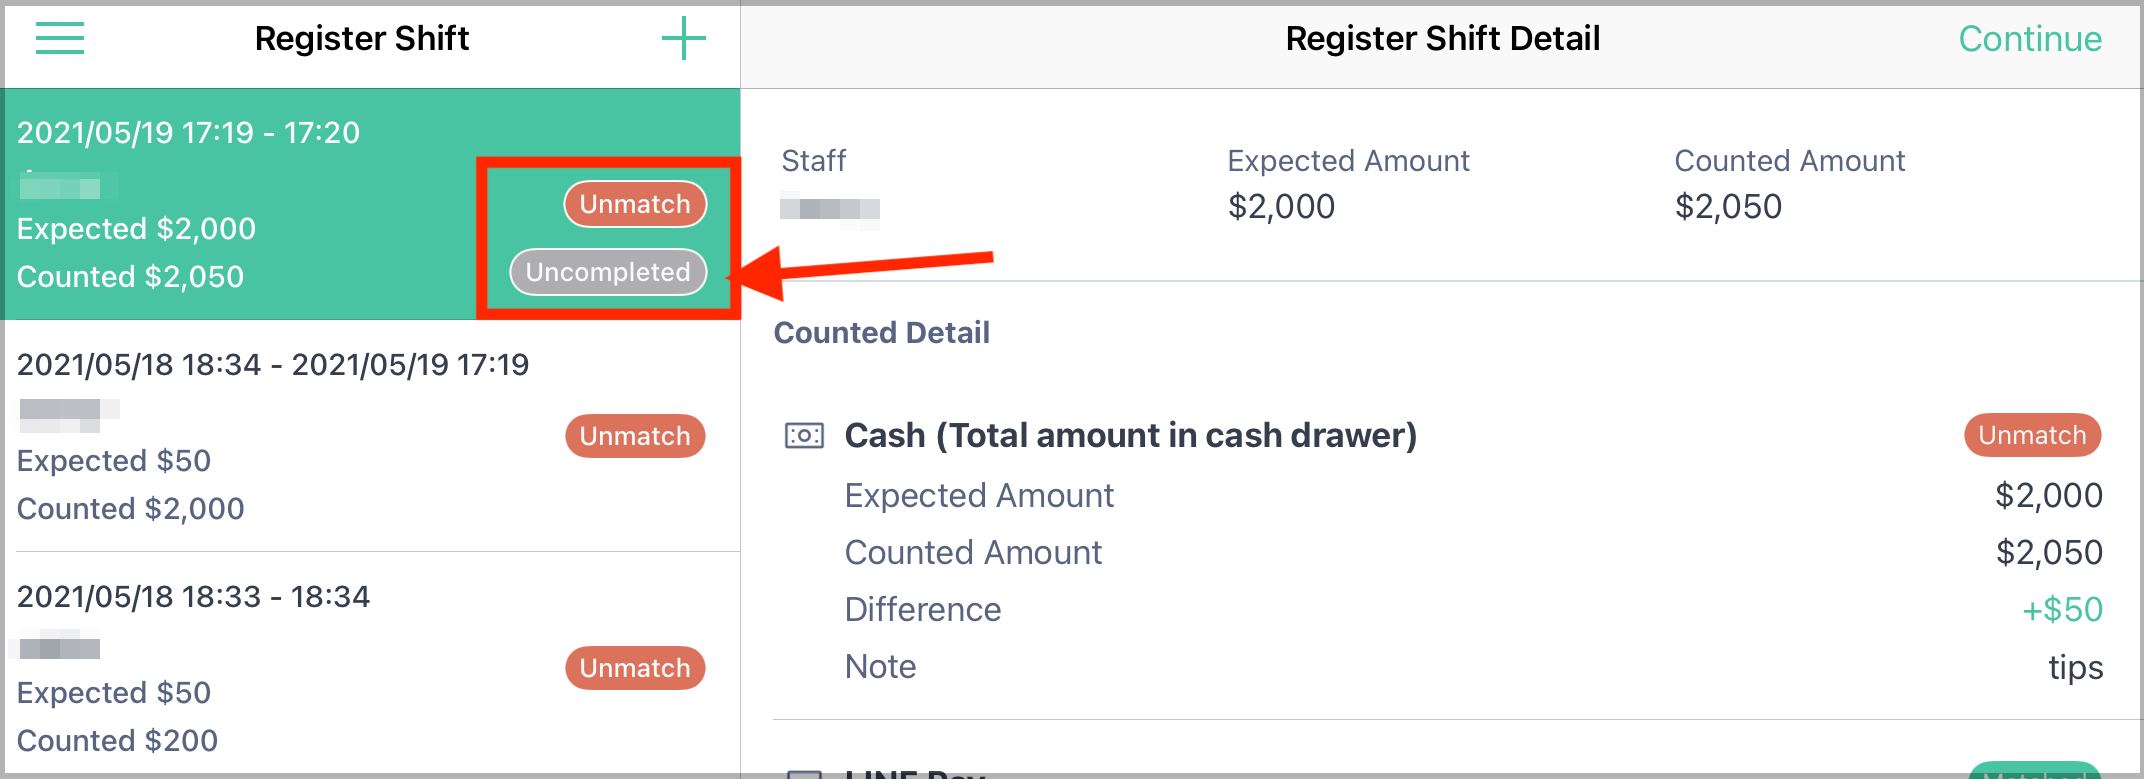Click the Counted Detail heading

882,332
